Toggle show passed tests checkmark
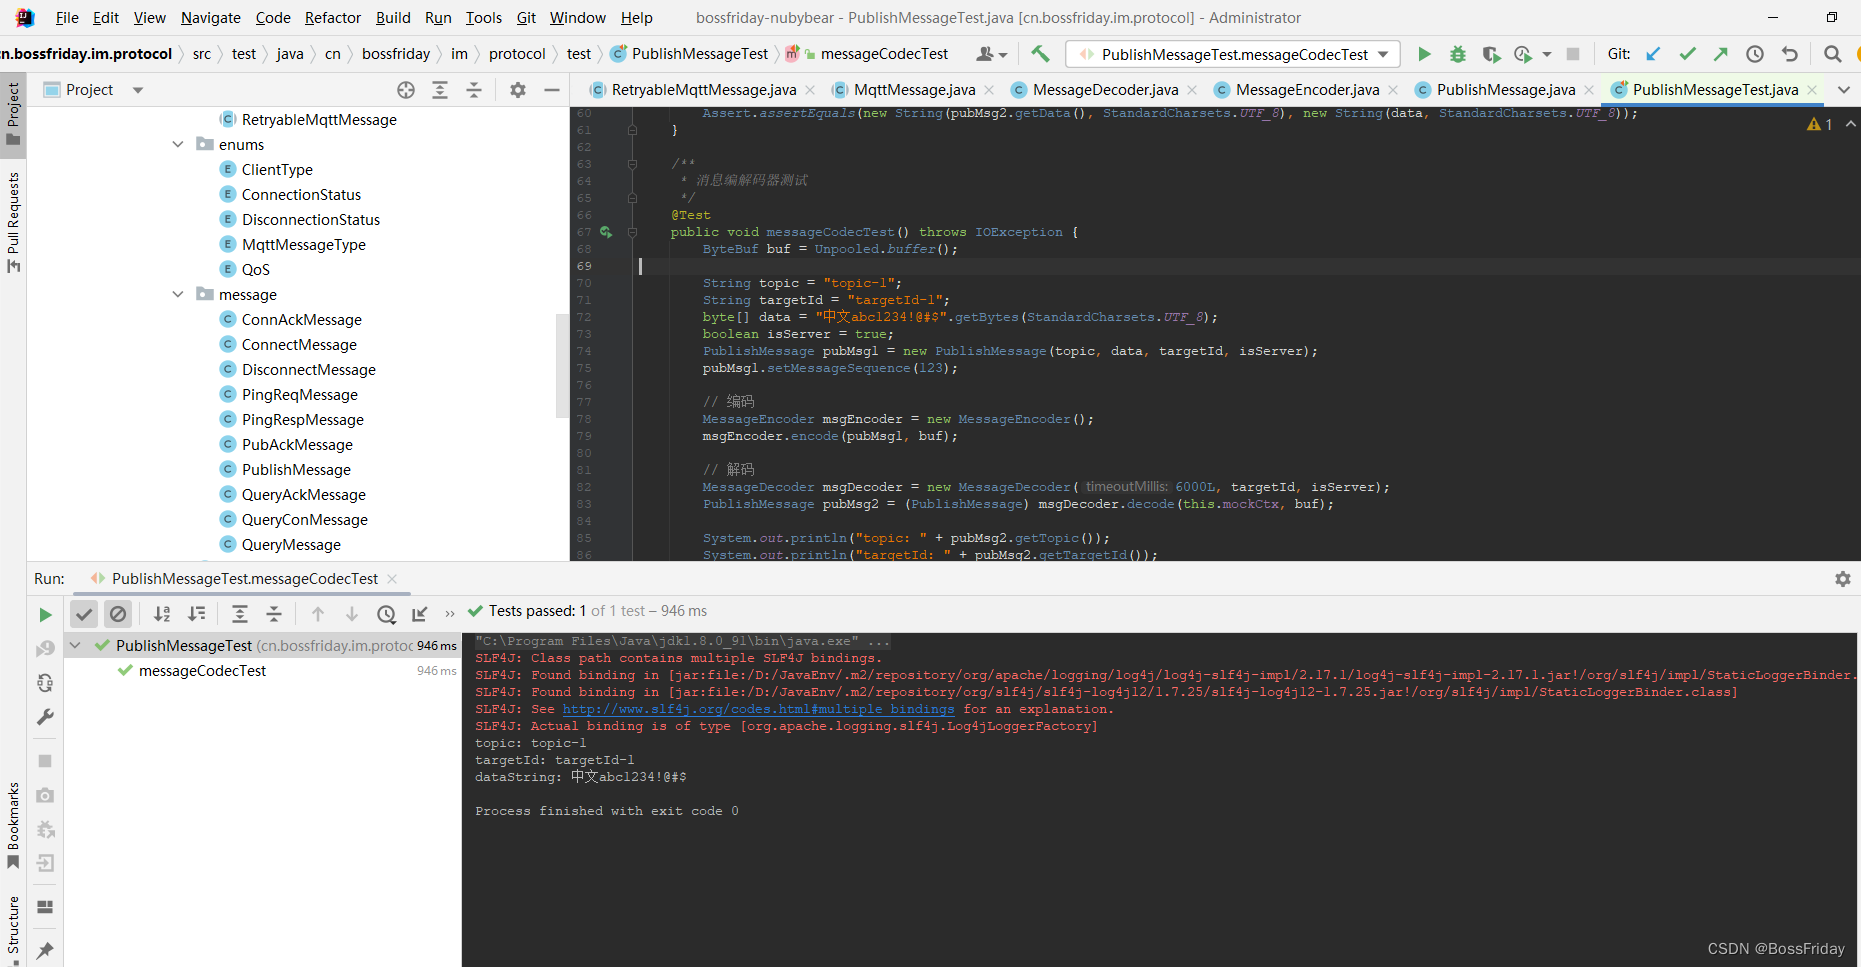Screen dimensions: 1861x967 [x=84, y=614]
